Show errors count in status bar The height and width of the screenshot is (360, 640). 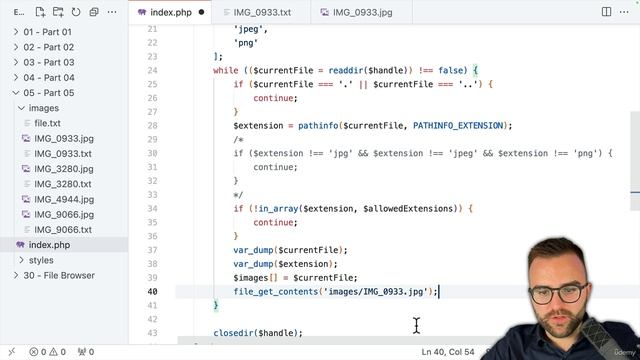click(38, 352)
